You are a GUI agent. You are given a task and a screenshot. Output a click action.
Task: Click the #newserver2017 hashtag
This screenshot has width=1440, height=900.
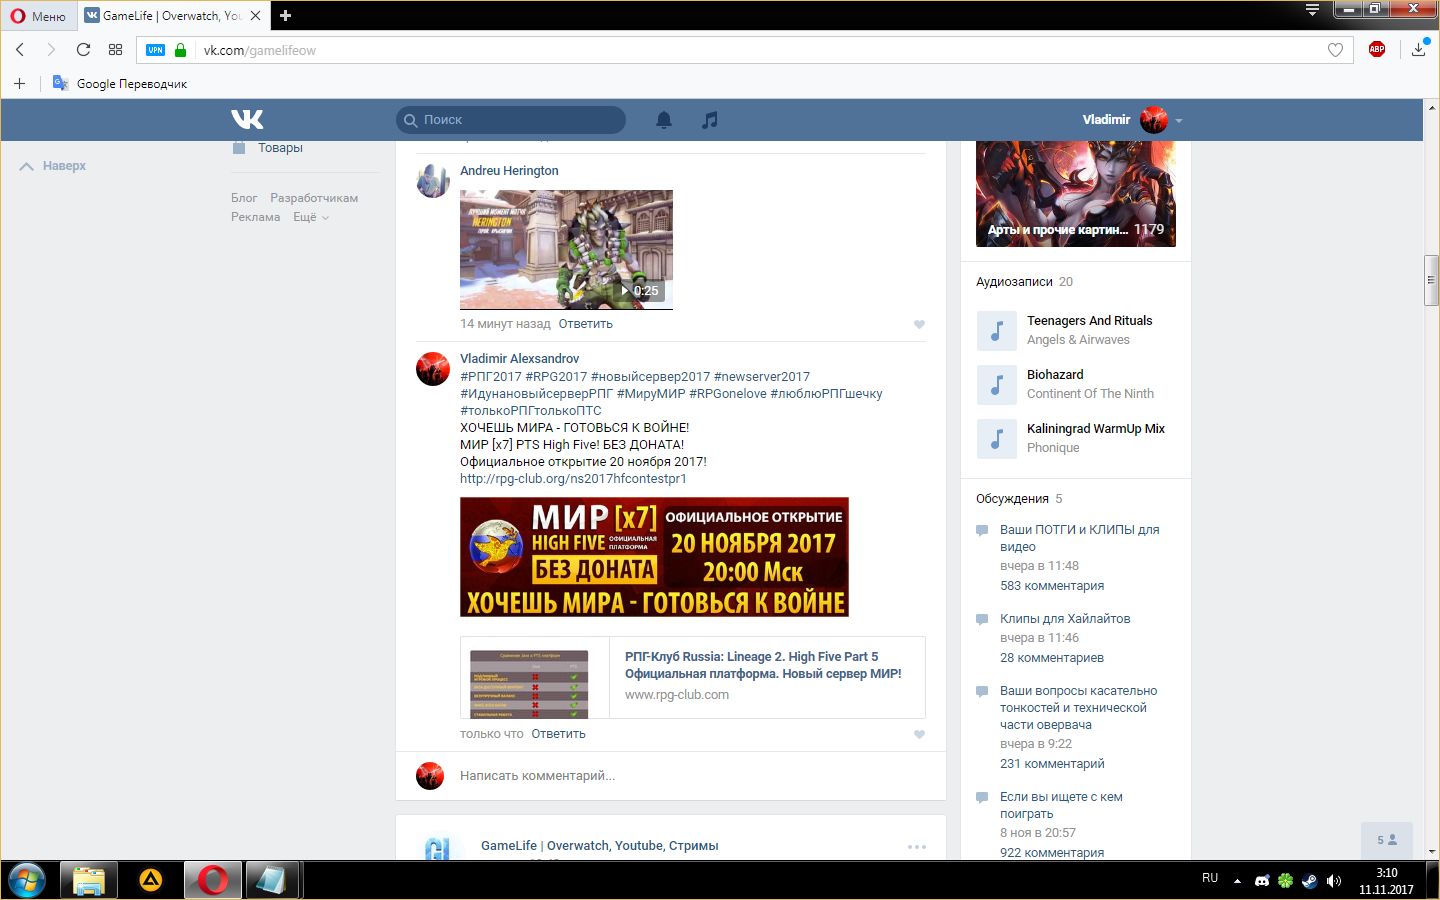point(762,377)
